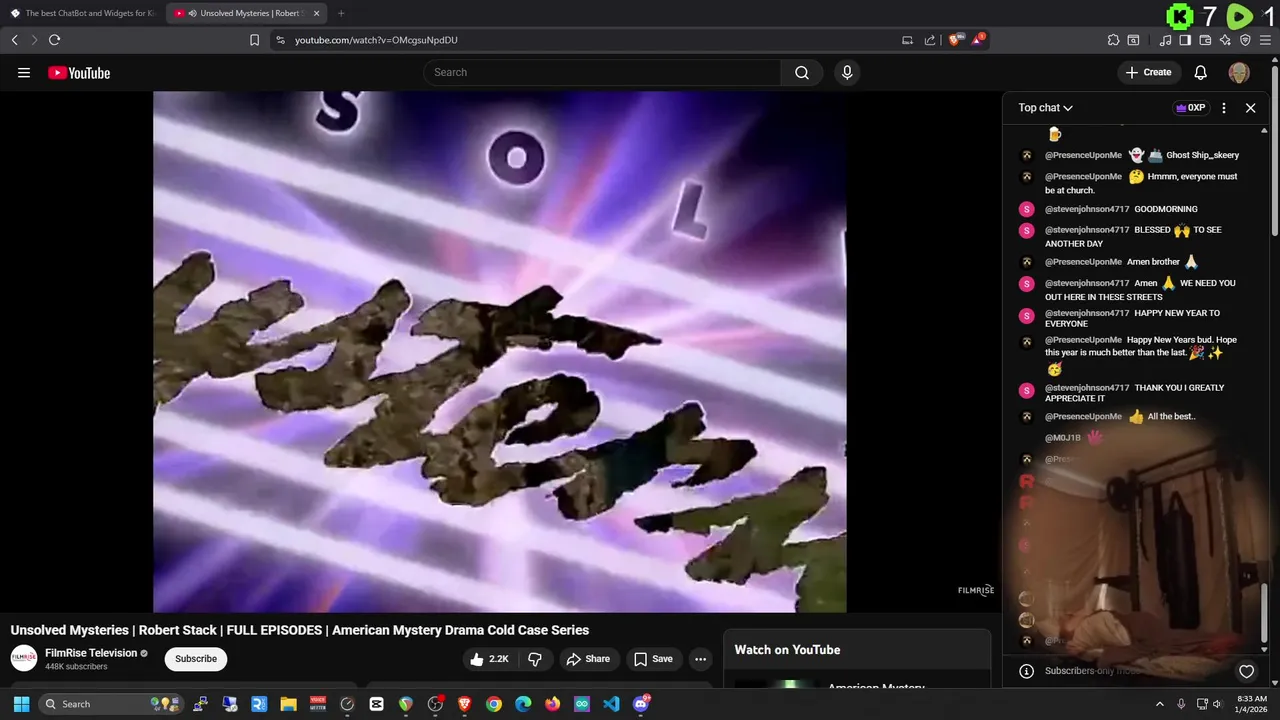1280x720 pixels.
Task: Open Discord from the taskbar
Action: coord(641,704)
